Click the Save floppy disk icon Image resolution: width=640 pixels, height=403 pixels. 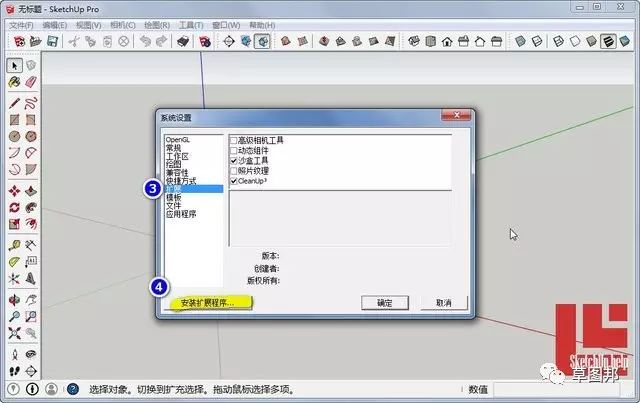(52, 41)
